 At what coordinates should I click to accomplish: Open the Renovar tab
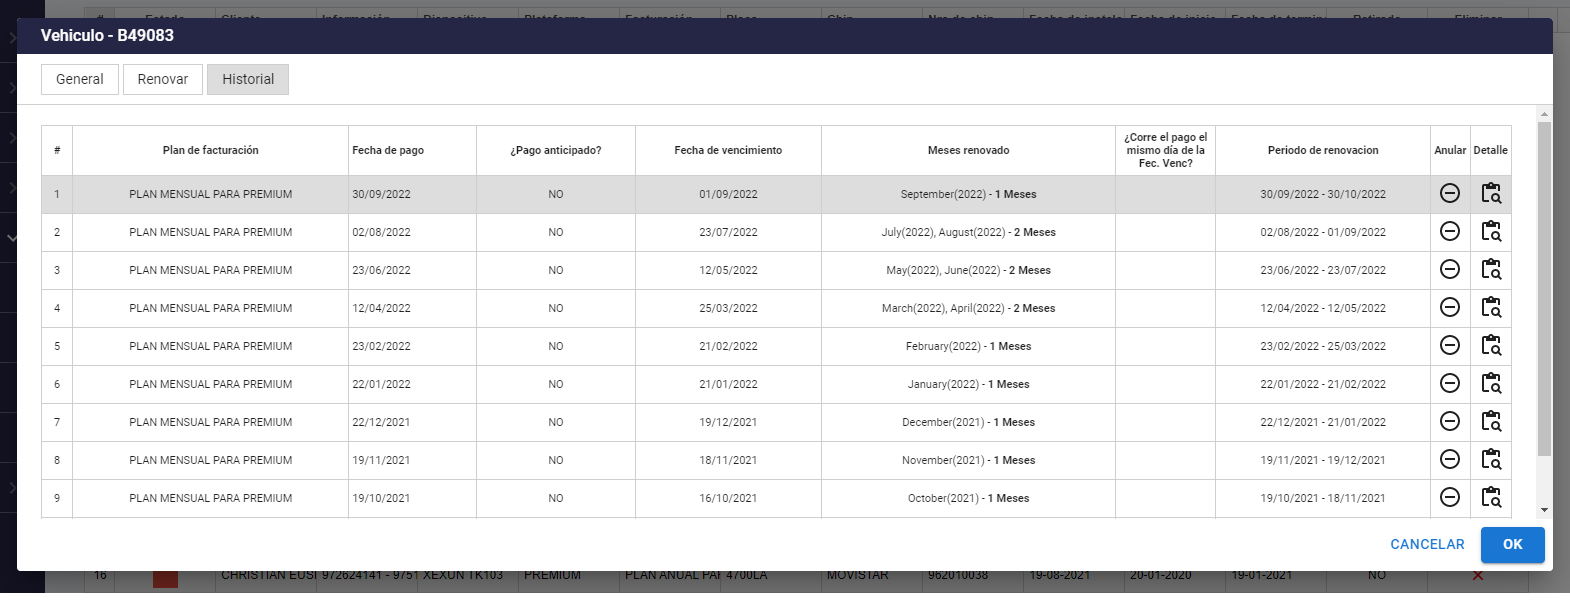click(163, 80)
